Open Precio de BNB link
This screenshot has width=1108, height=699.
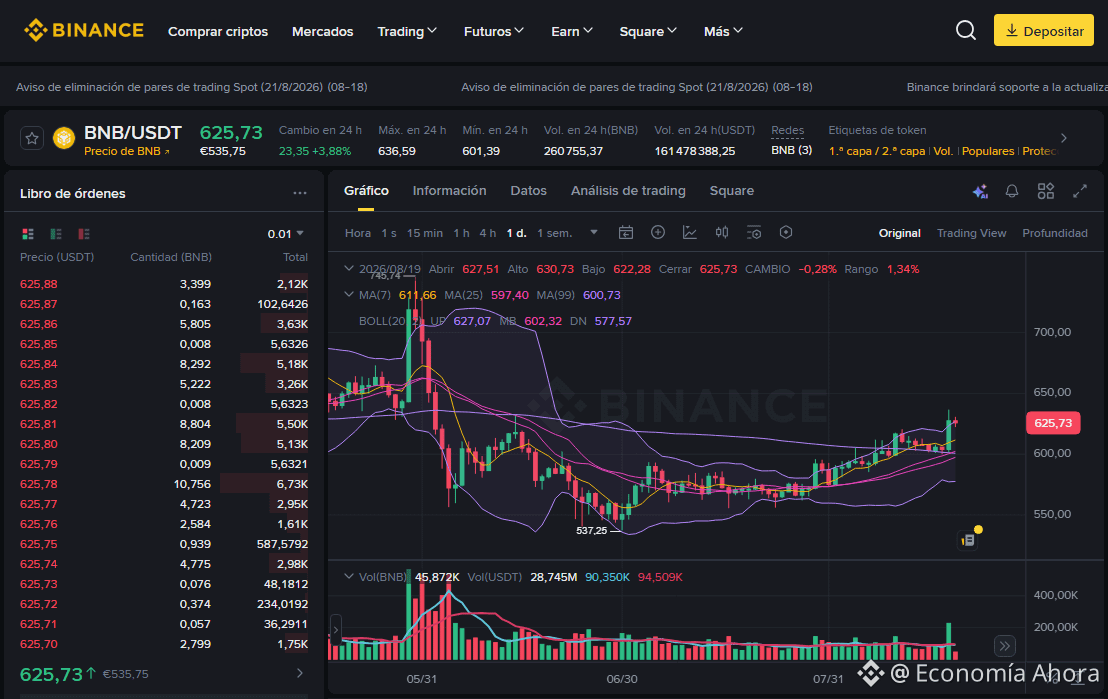click(126, 151)
